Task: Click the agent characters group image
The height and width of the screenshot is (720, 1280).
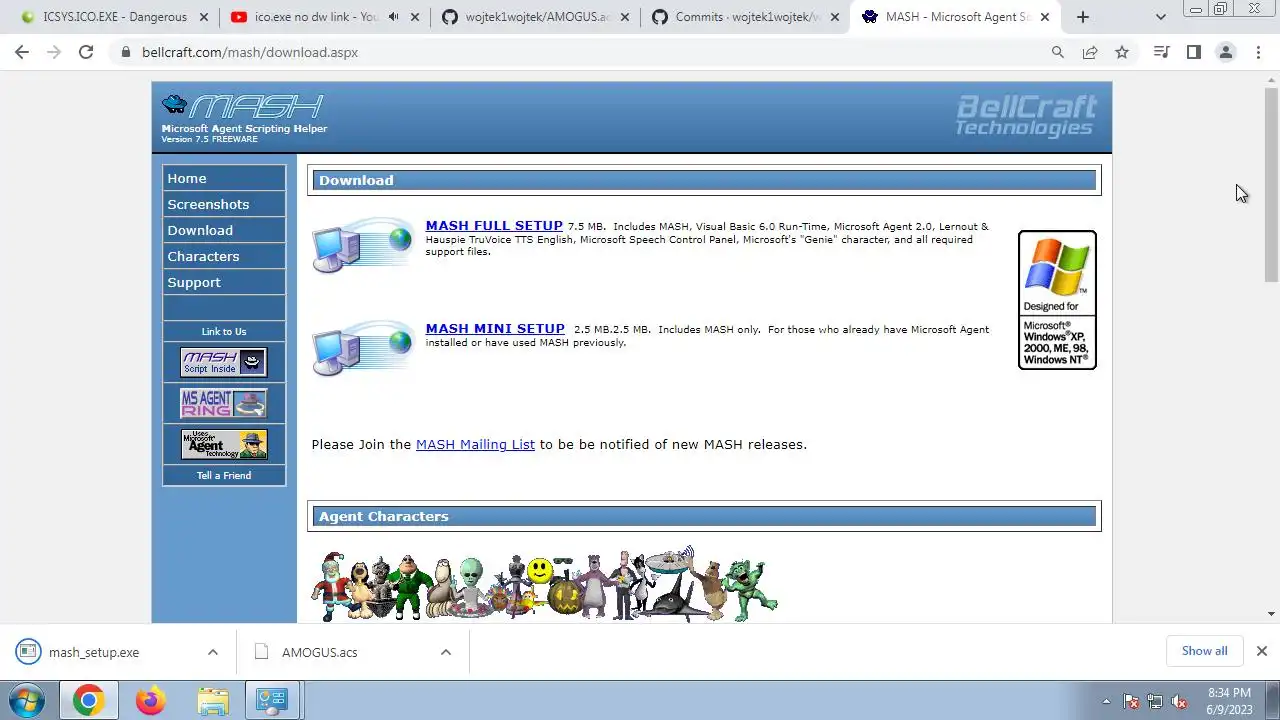Action: [545, 585]
